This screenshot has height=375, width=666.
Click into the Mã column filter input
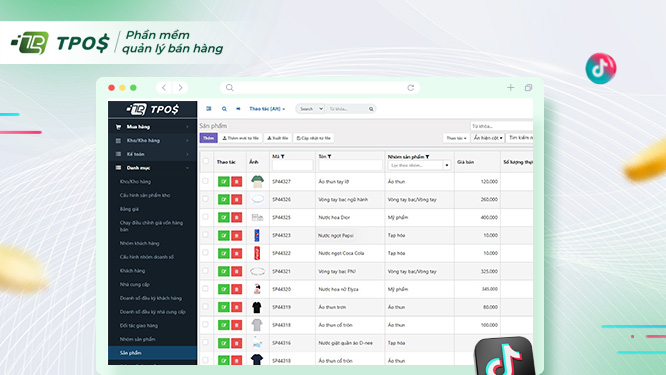(x=292, y=165)
